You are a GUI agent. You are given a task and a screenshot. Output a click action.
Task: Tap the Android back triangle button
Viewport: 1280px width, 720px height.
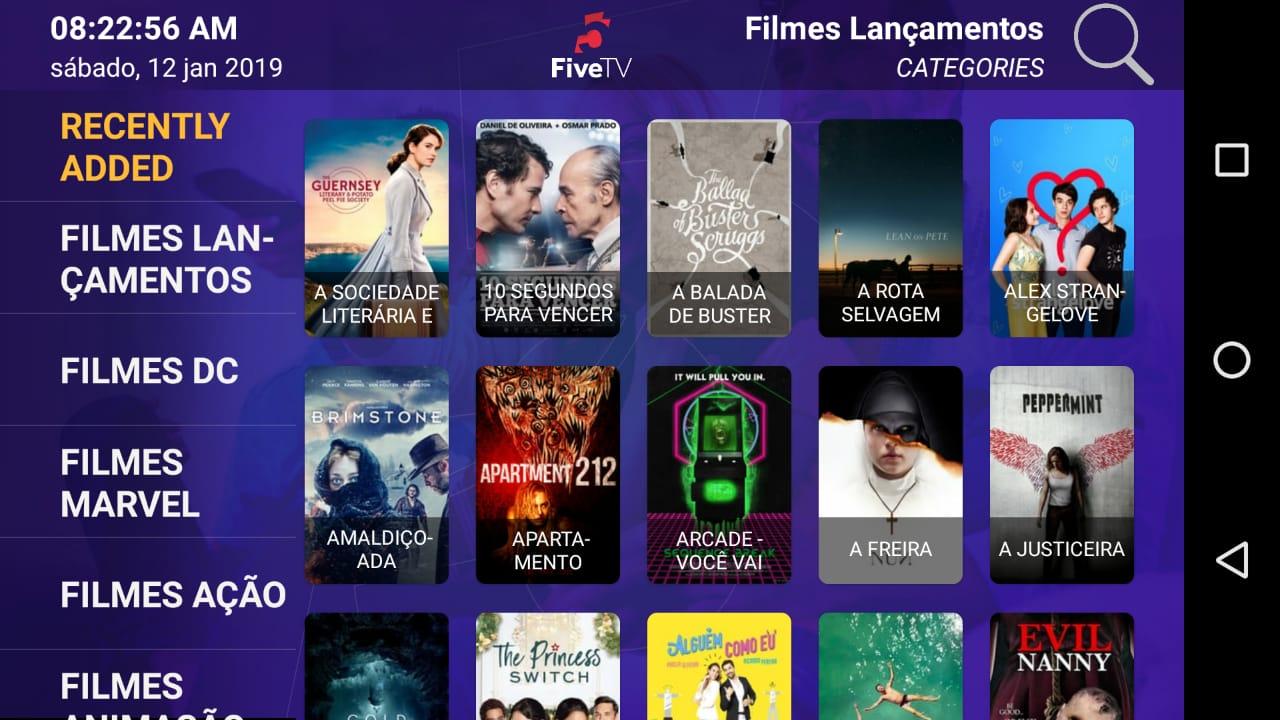tap(1232, 560)
